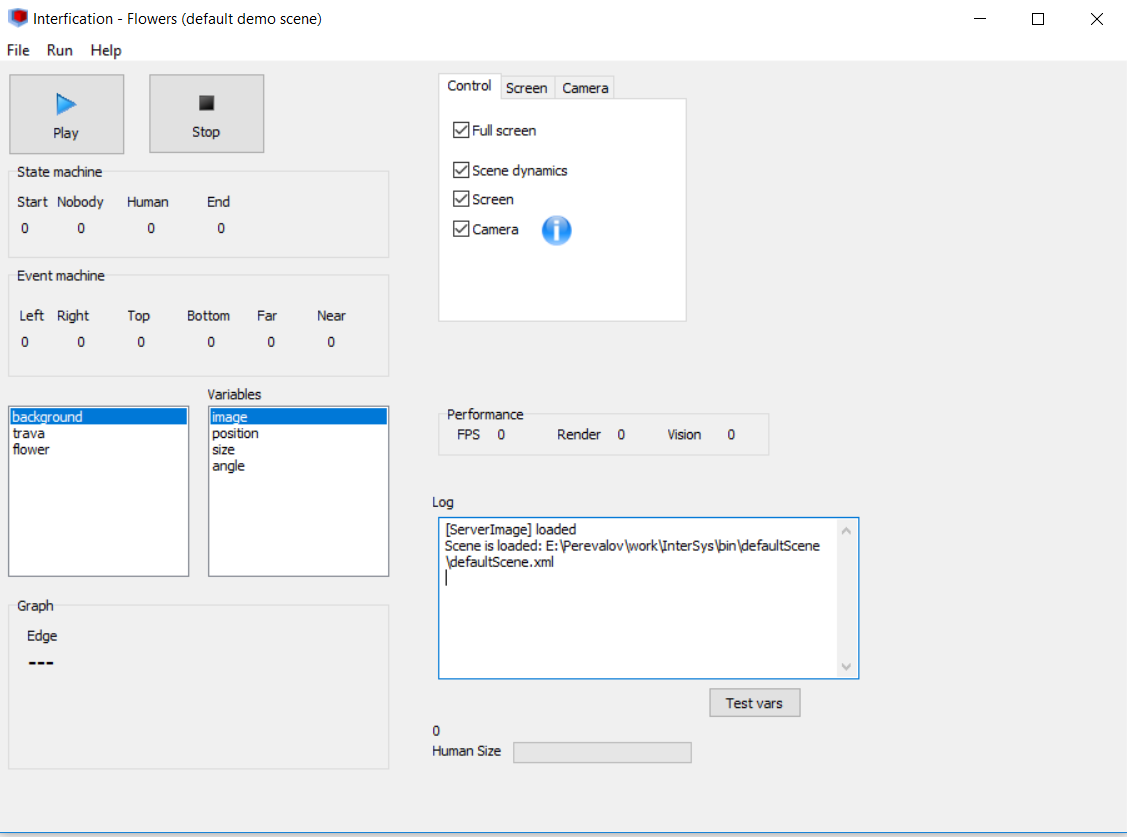Open the File menu
This screenshot has height=837, width=1127.
click(x=18, y=50)
